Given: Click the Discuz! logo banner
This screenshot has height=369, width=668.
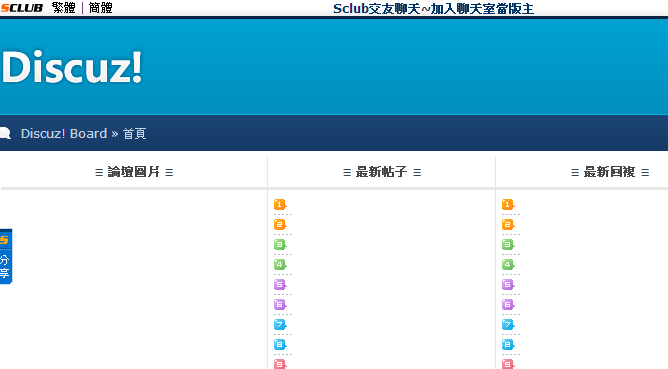Looking at the screenshot, I should (72, 66).
